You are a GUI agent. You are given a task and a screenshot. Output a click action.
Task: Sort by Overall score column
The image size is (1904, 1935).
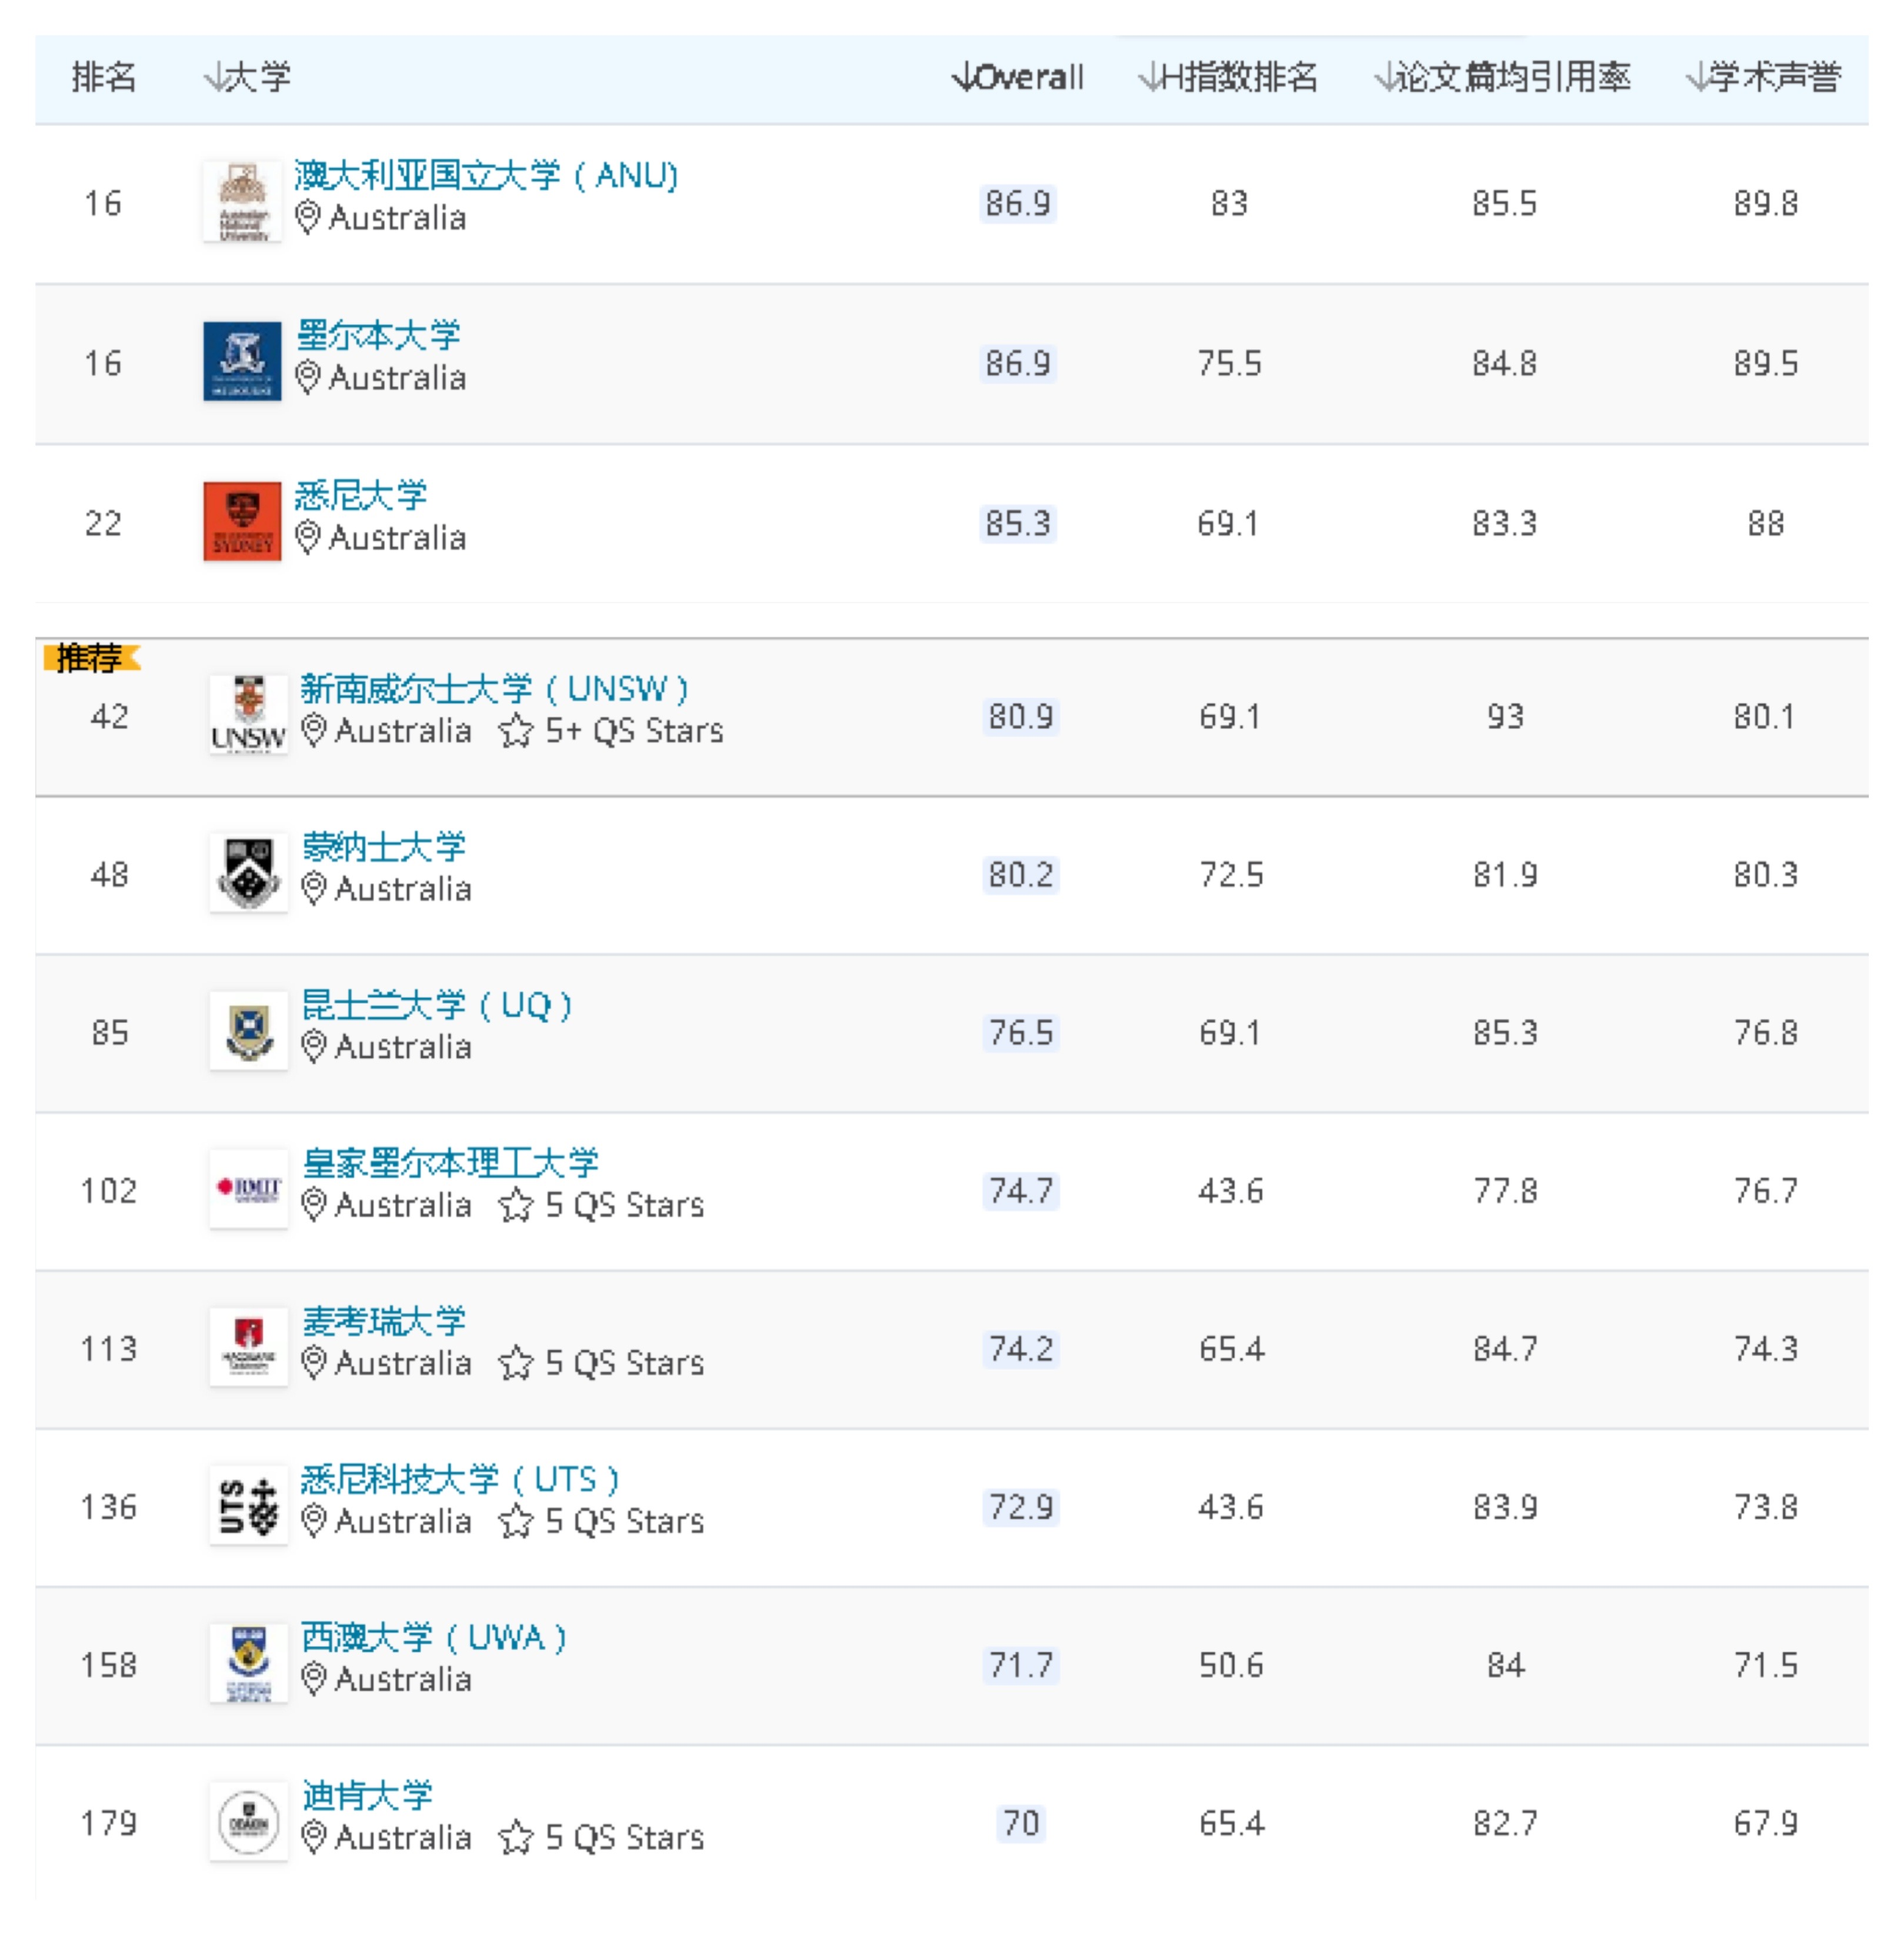click(1018, 77)
